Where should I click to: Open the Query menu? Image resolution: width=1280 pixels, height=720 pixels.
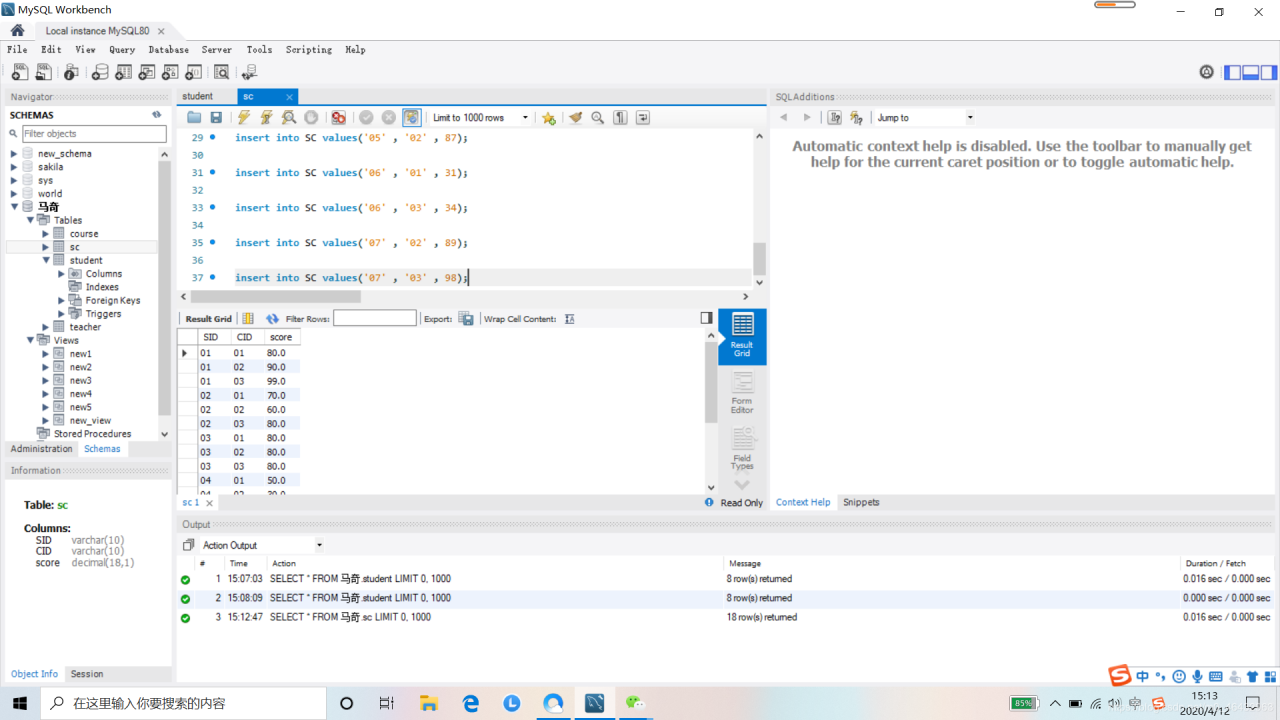(x=122, y=49)
